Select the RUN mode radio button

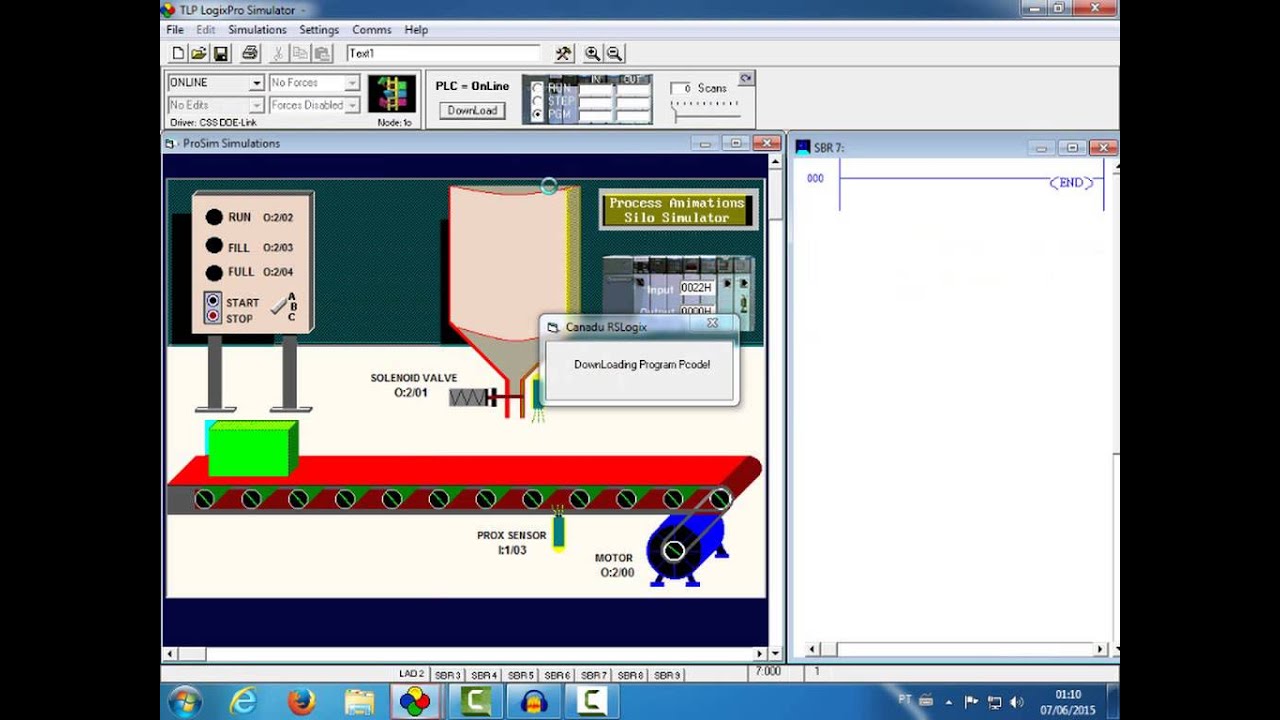(538, 88)
